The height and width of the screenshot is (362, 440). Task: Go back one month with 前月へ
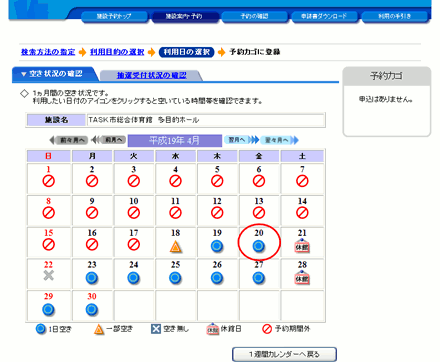[109, 140]
